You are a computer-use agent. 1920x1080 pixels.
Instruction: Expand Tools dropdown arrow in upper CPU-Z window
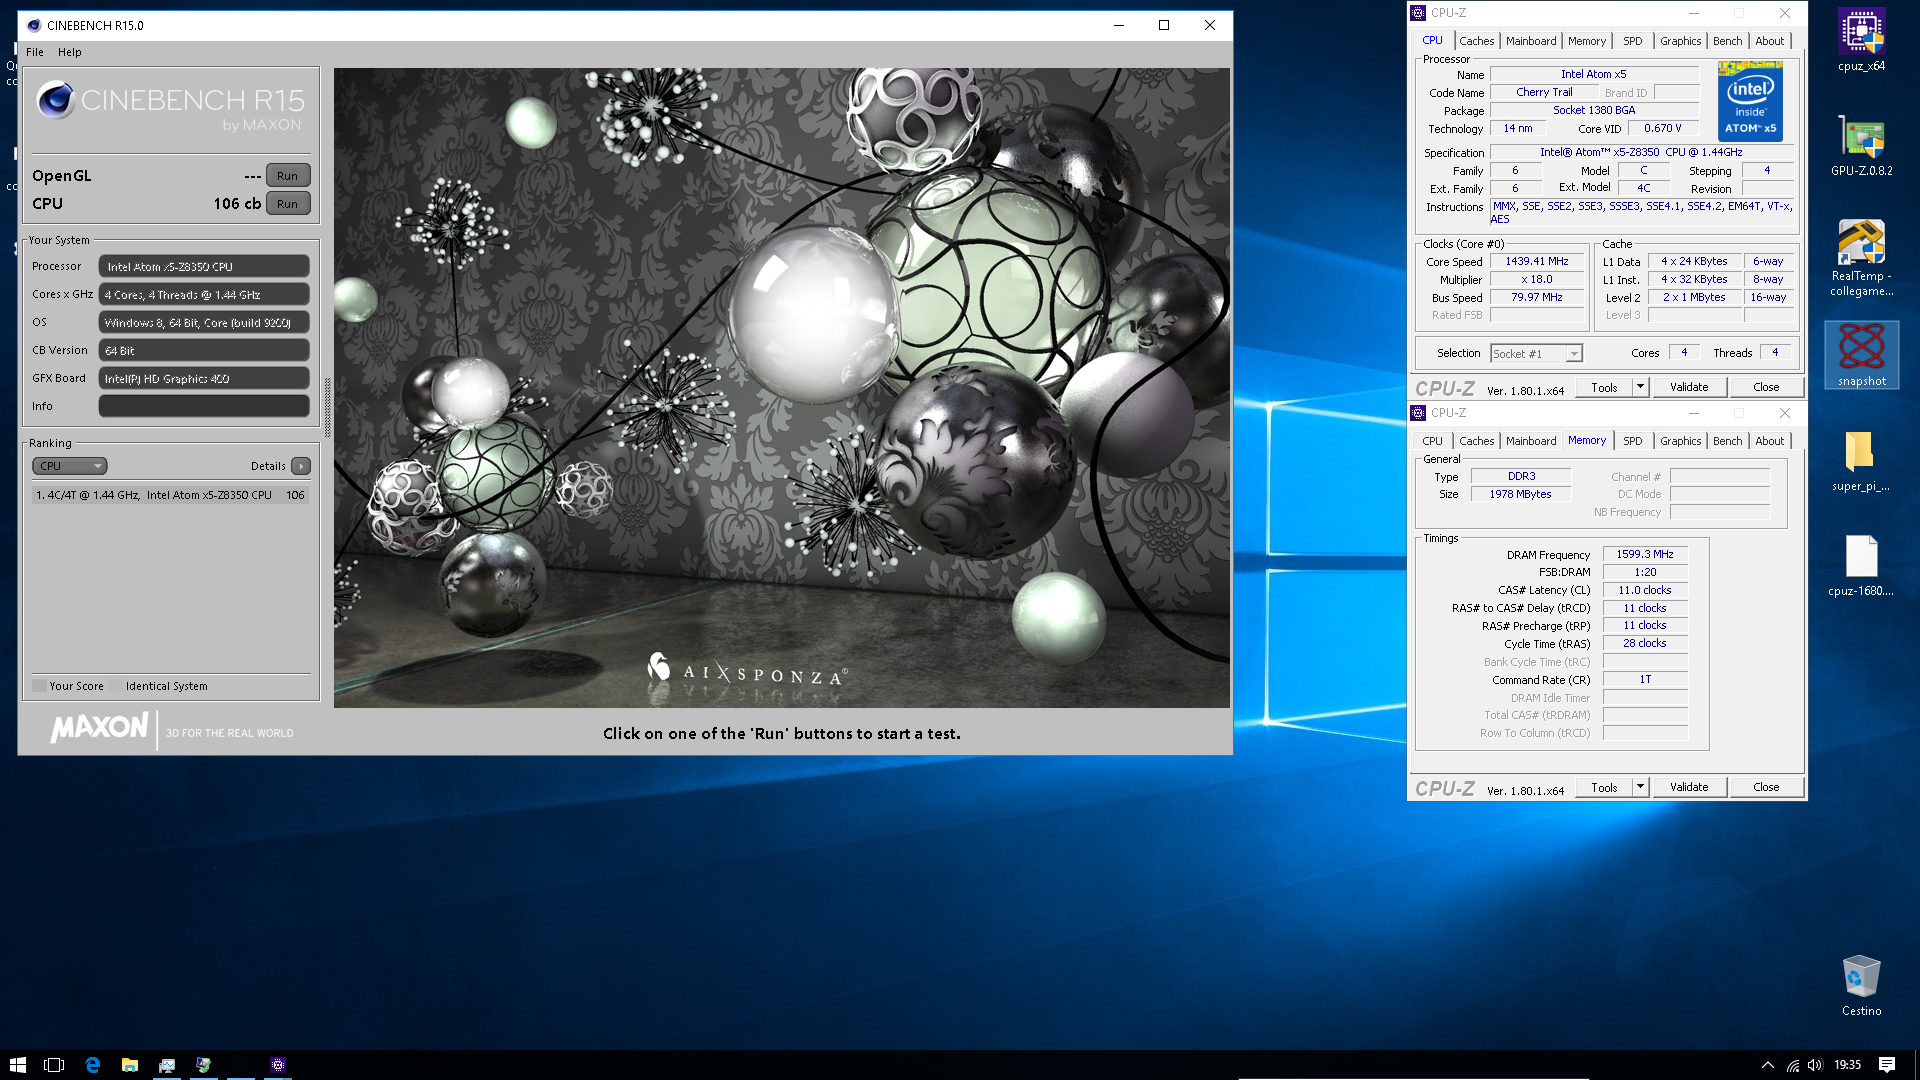tap(1640, 387)
